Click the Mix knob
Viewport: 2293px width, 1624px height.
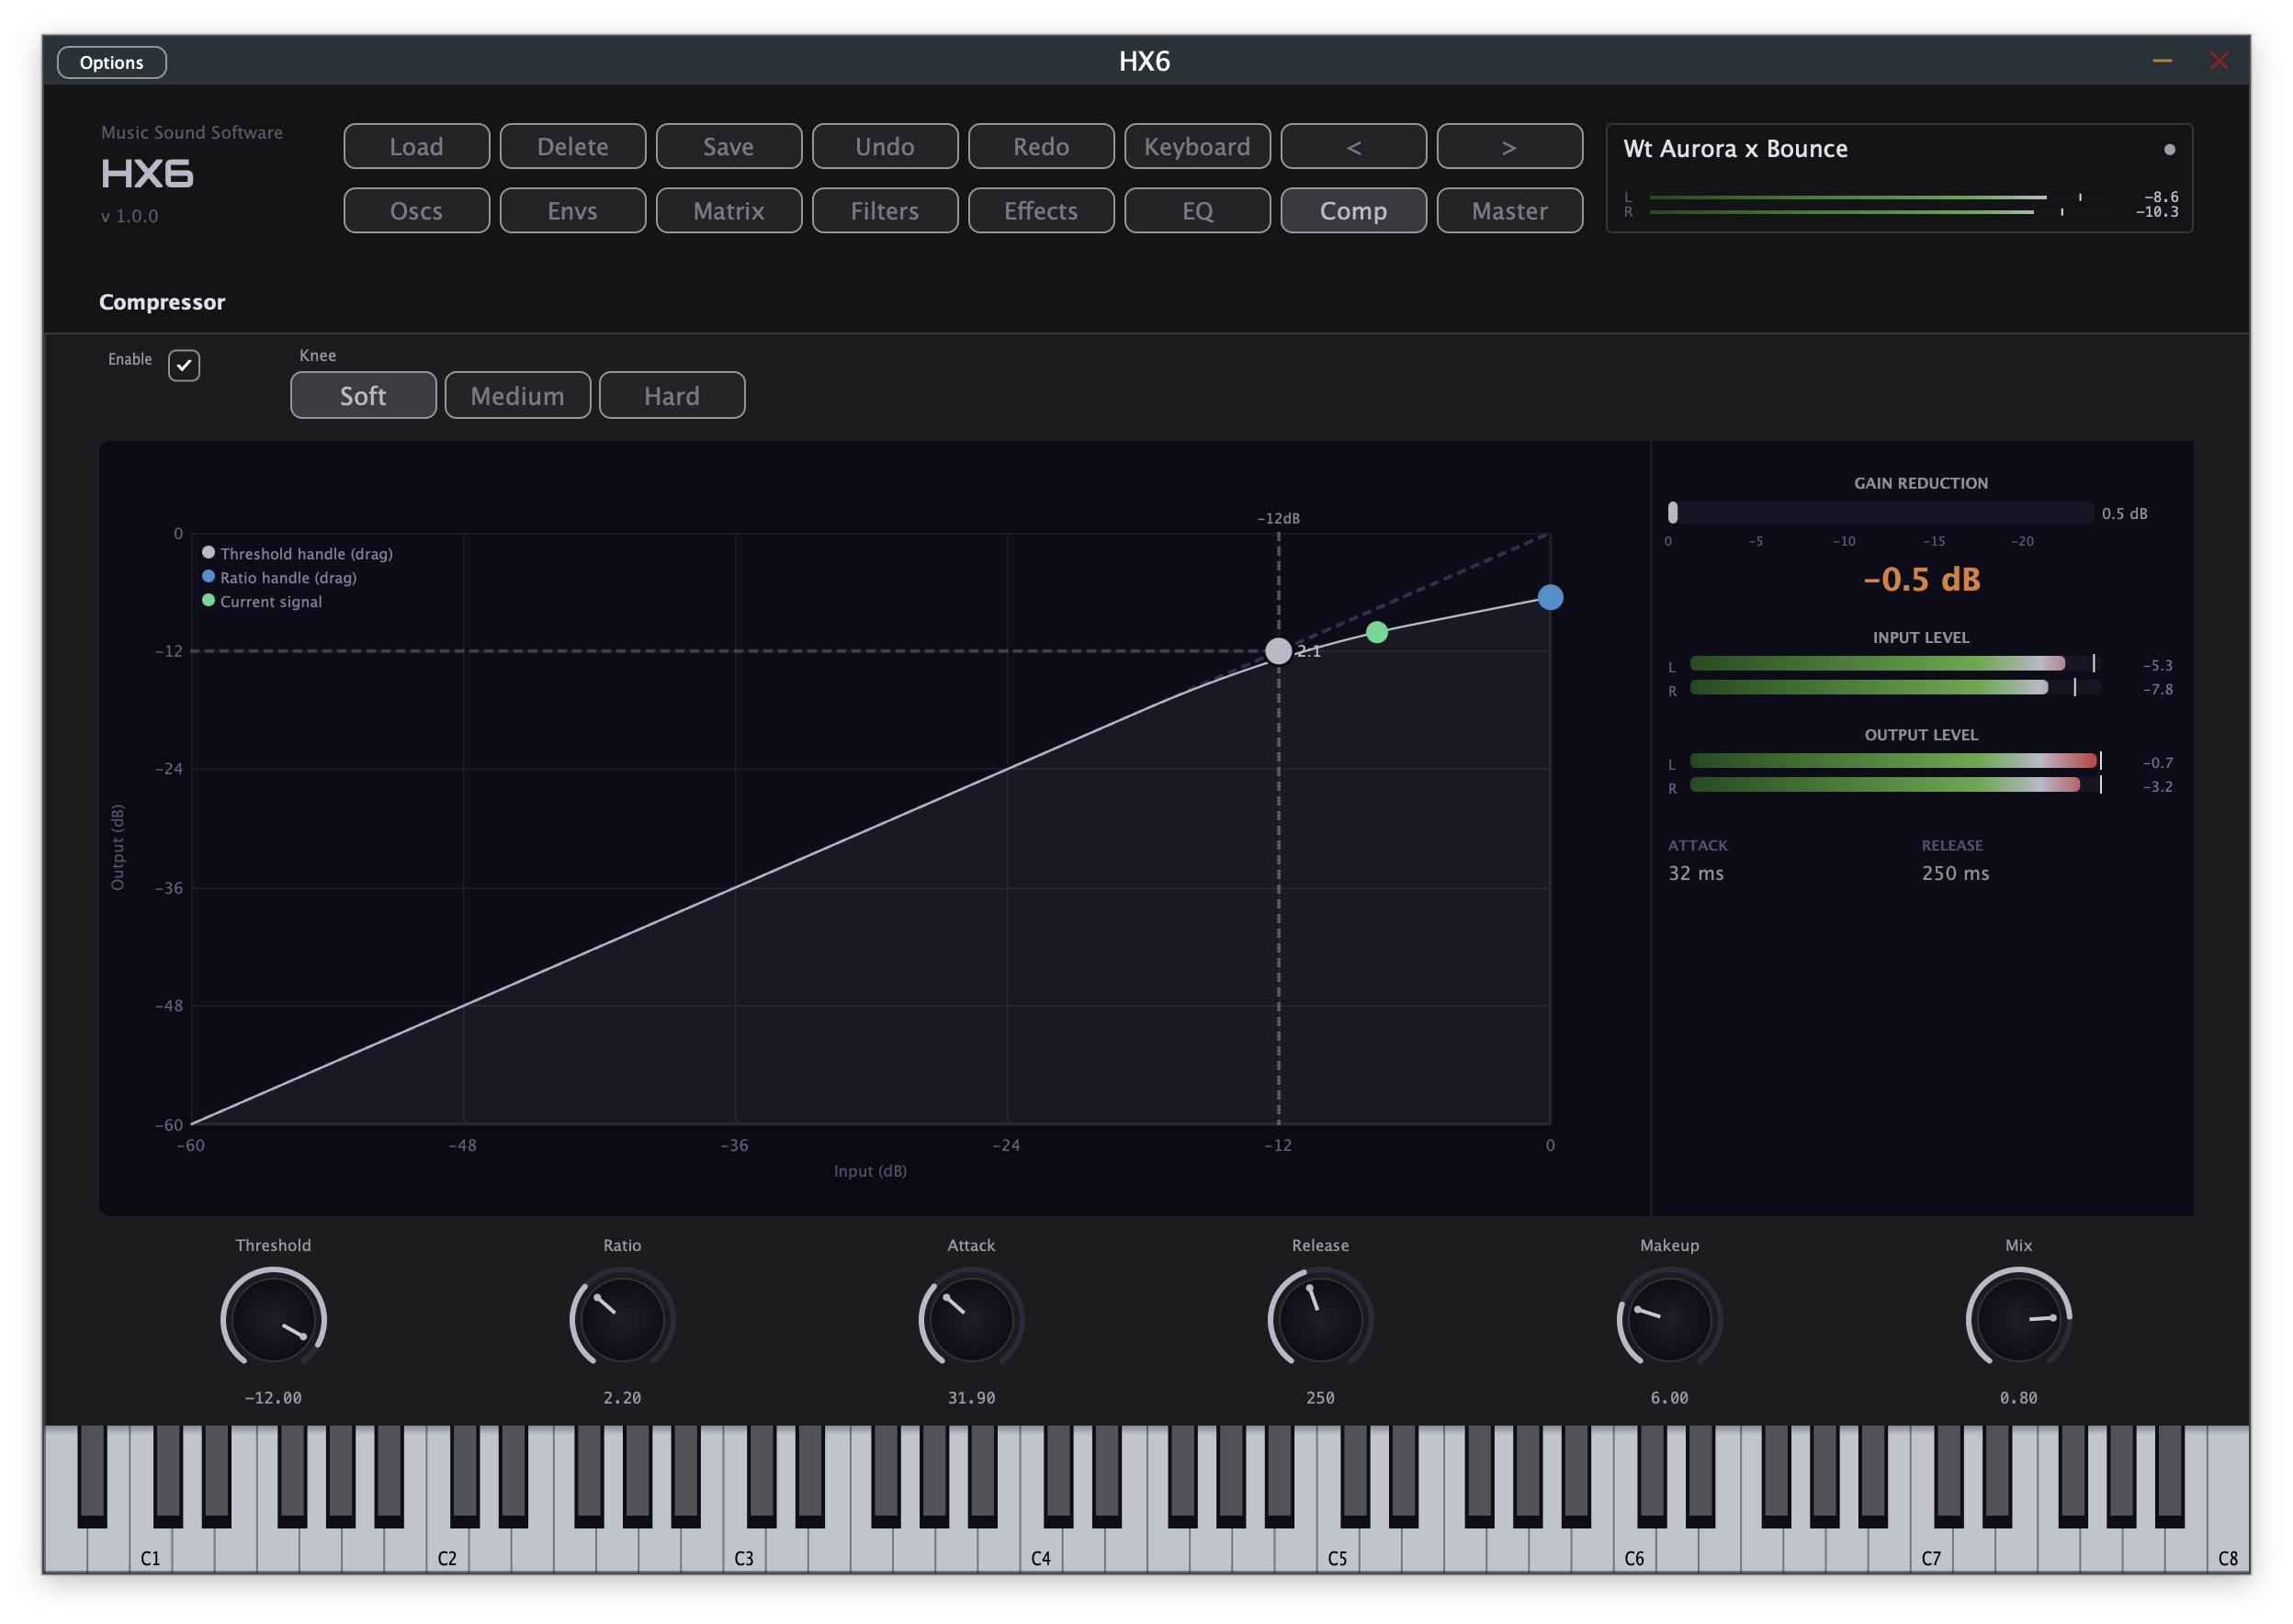pos(2018,1318)
